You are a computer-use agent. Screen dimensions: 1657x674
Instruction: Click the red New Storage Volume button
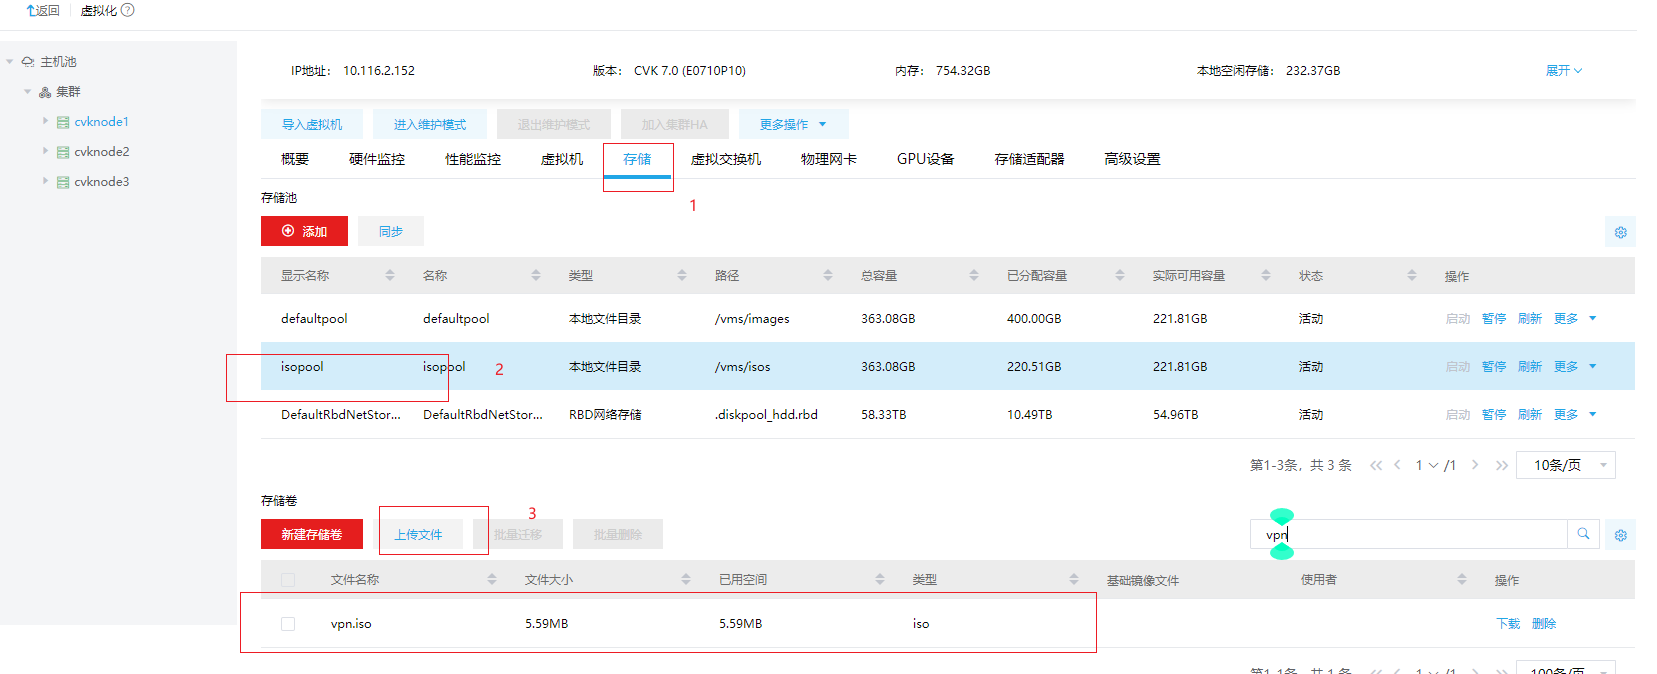tap(312, 534)
